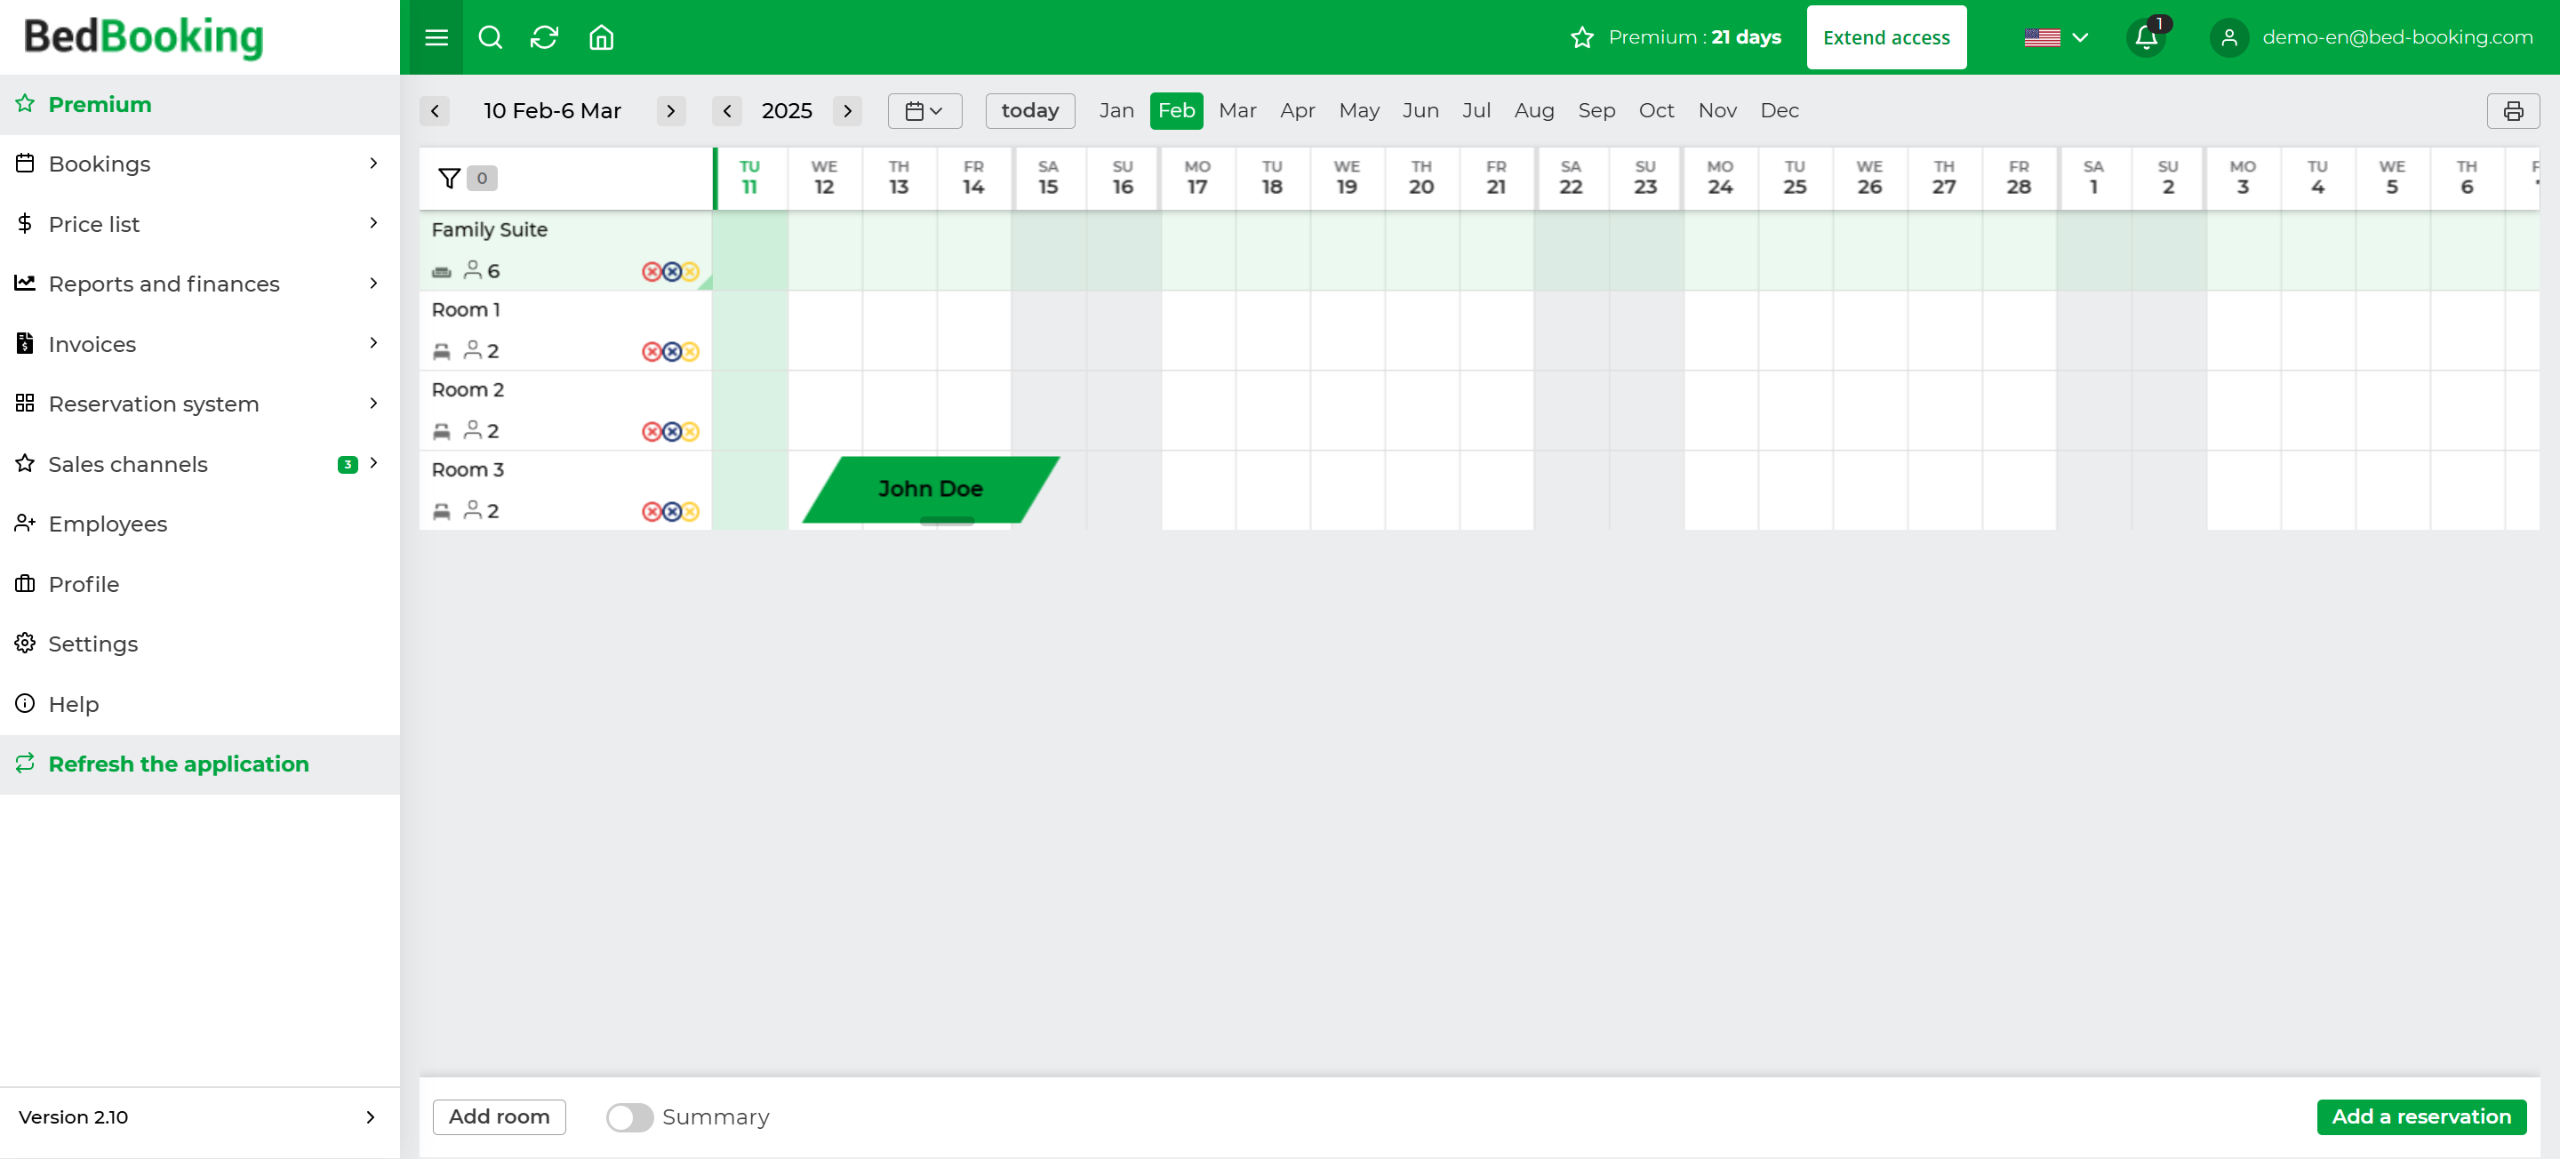Click red status circle for Room 1

pyautogui.click(x=651, y=351)
